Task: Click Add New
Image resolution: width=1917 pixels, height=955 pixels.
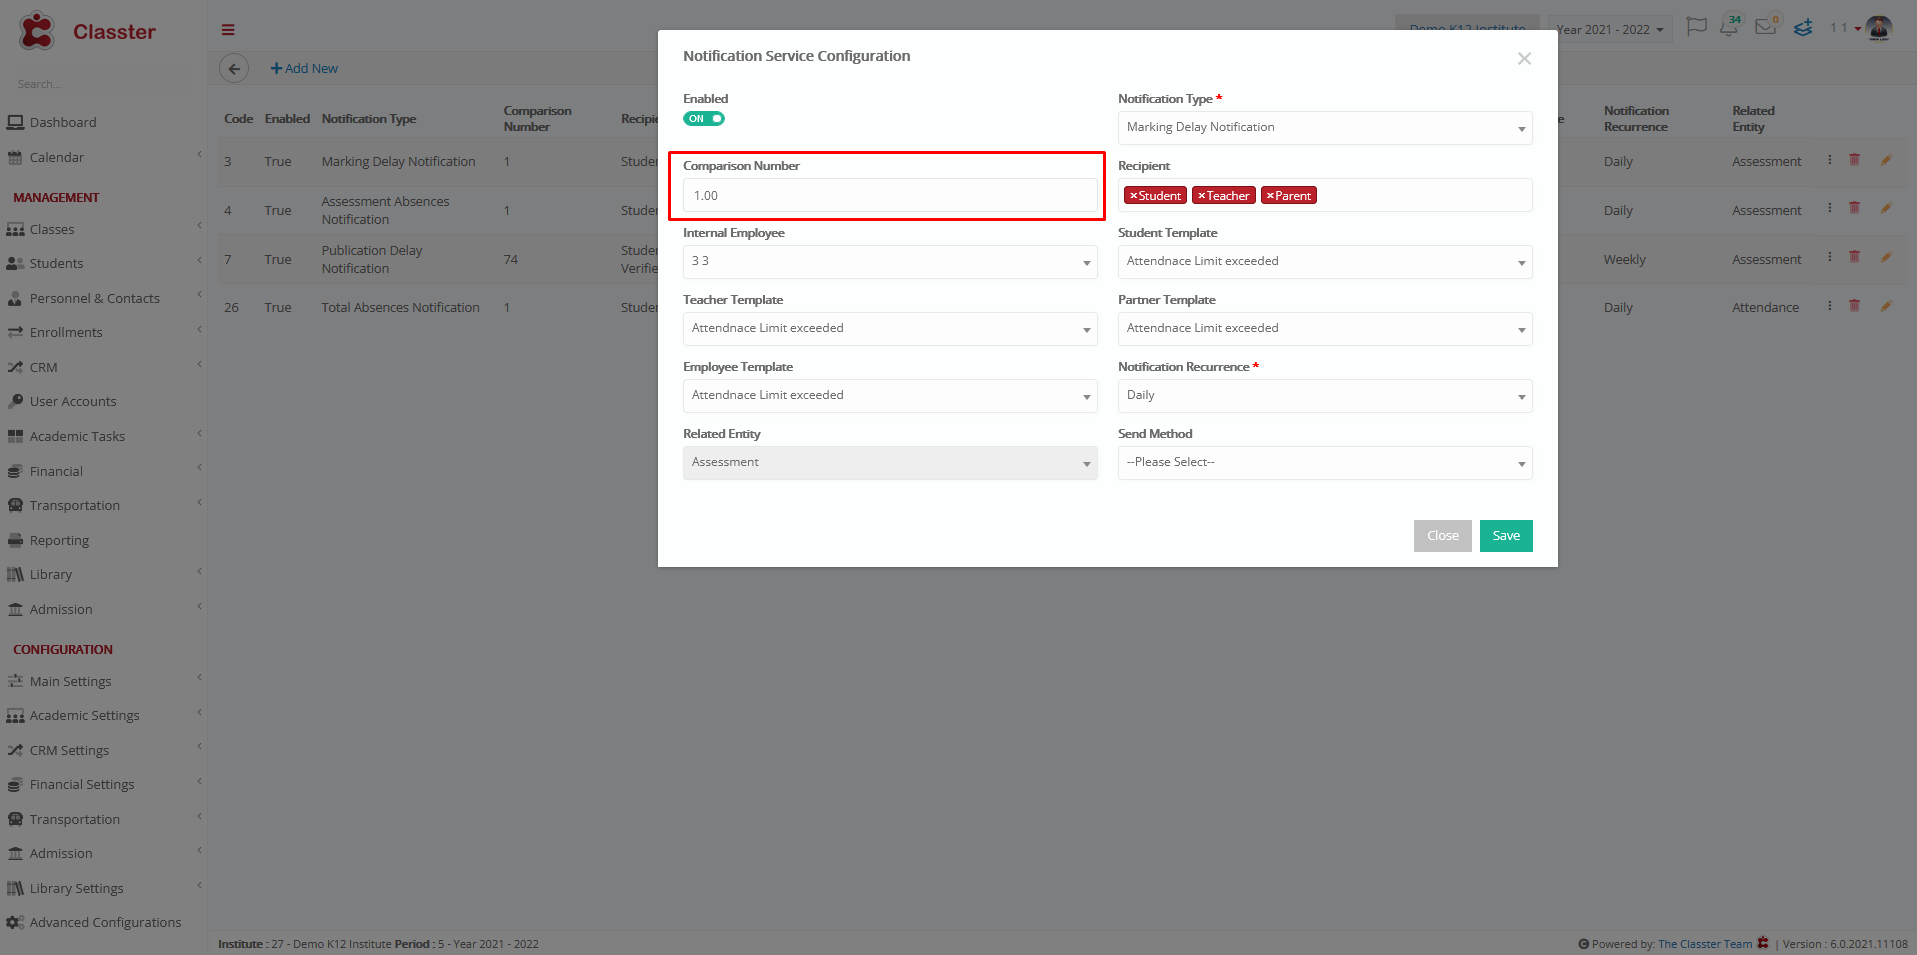Action: click(304, 69)
